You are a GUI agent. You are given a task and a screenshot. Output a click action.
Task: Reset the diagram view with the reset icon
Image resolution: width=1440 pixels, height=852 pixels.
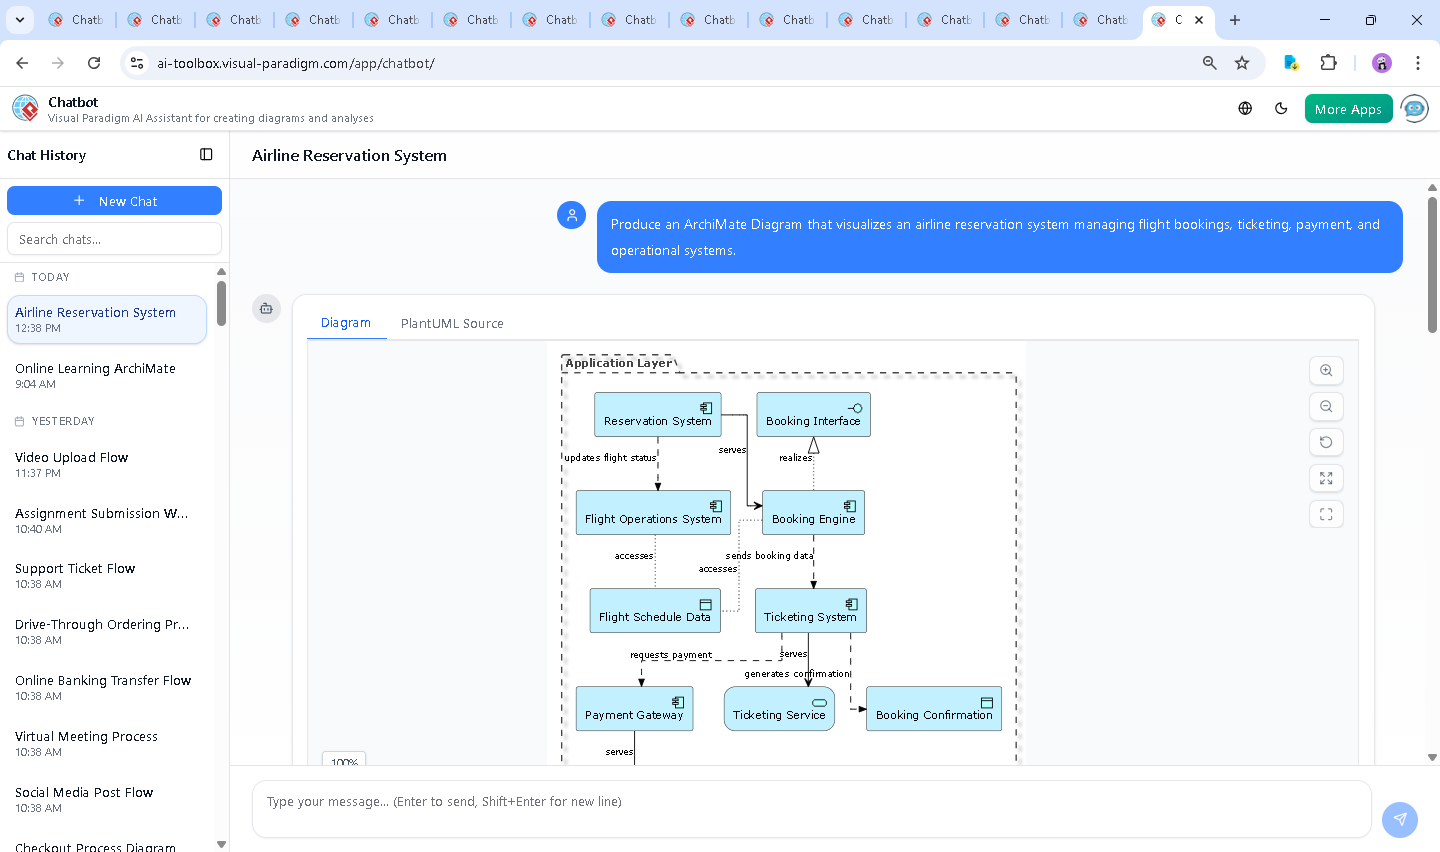click(1326, 442)
